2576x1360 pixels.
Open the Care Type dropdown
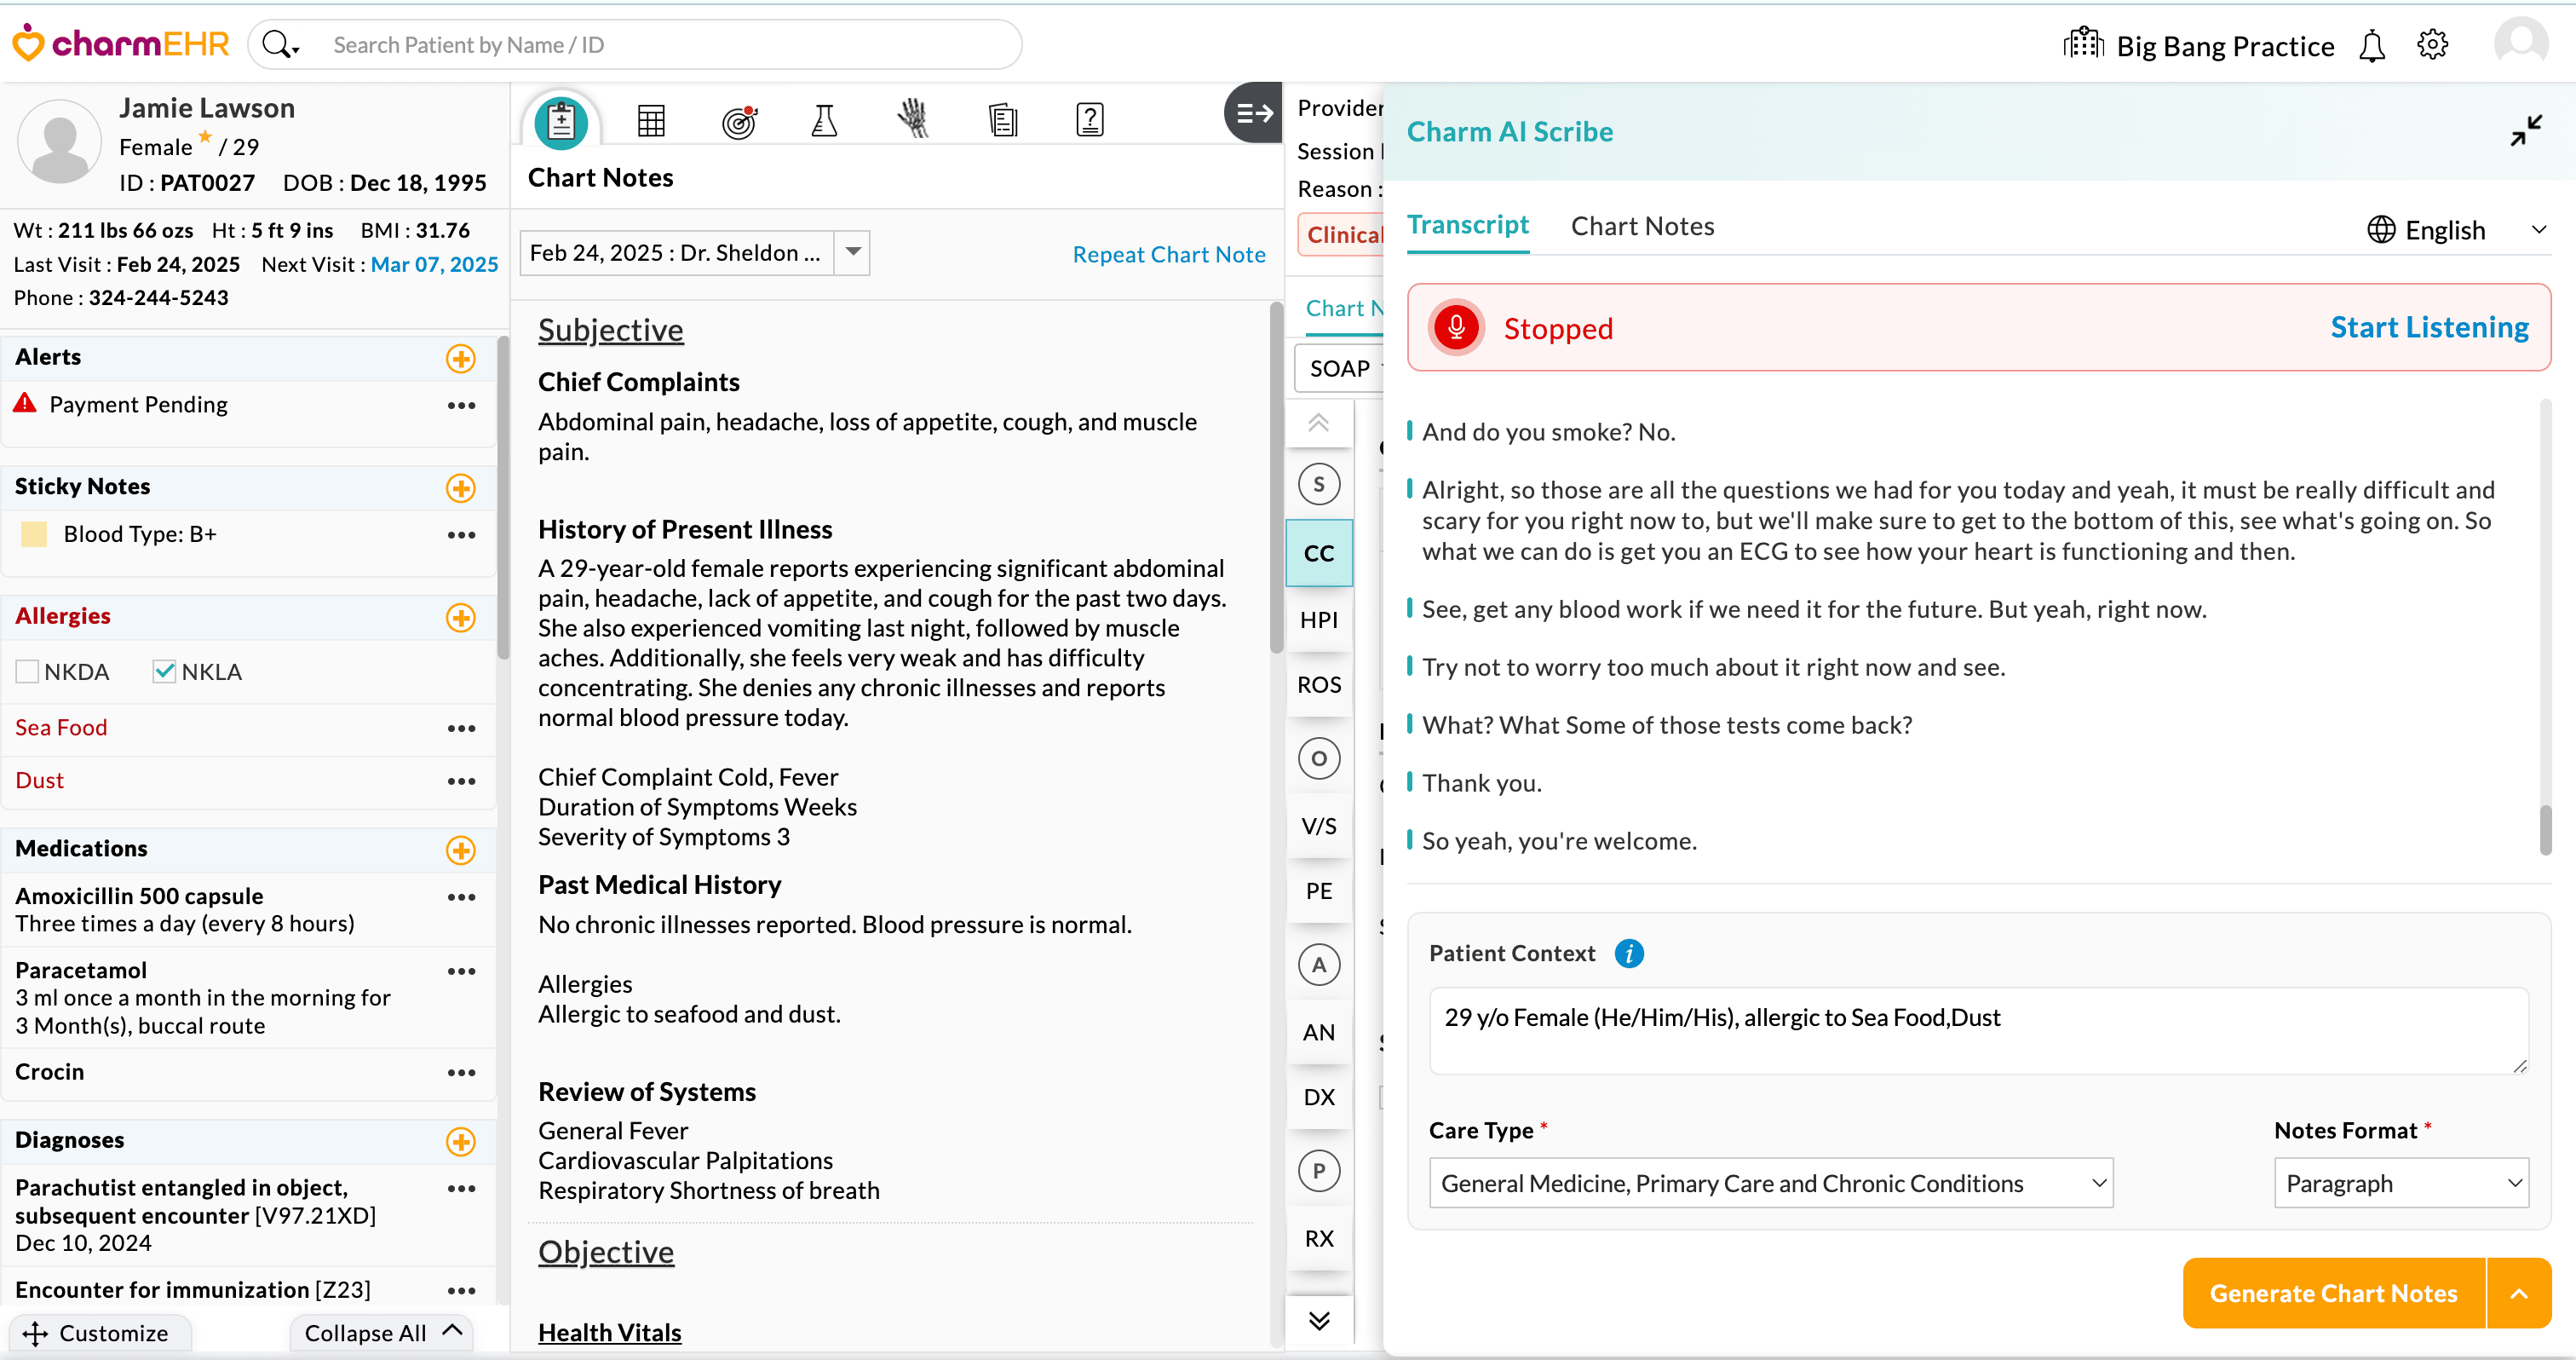tap(1771, 1183)
